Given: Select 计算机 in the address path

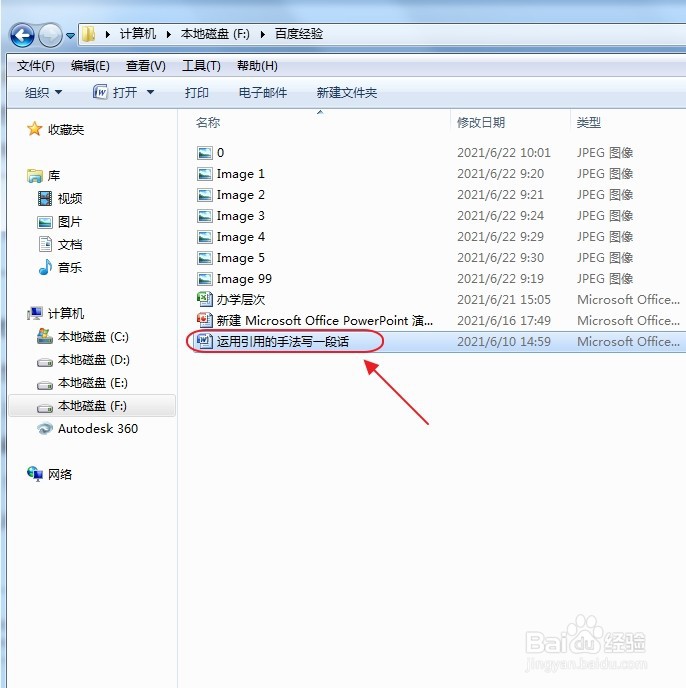Looking at the screenshot, I should pos(138,34).
